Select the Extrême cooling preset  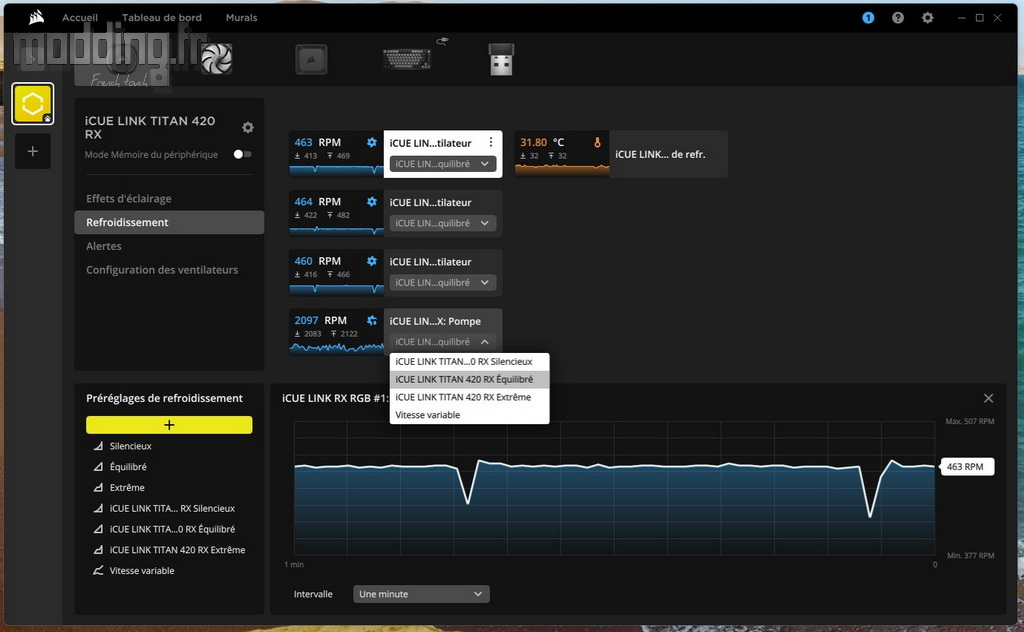pos(127,488)
